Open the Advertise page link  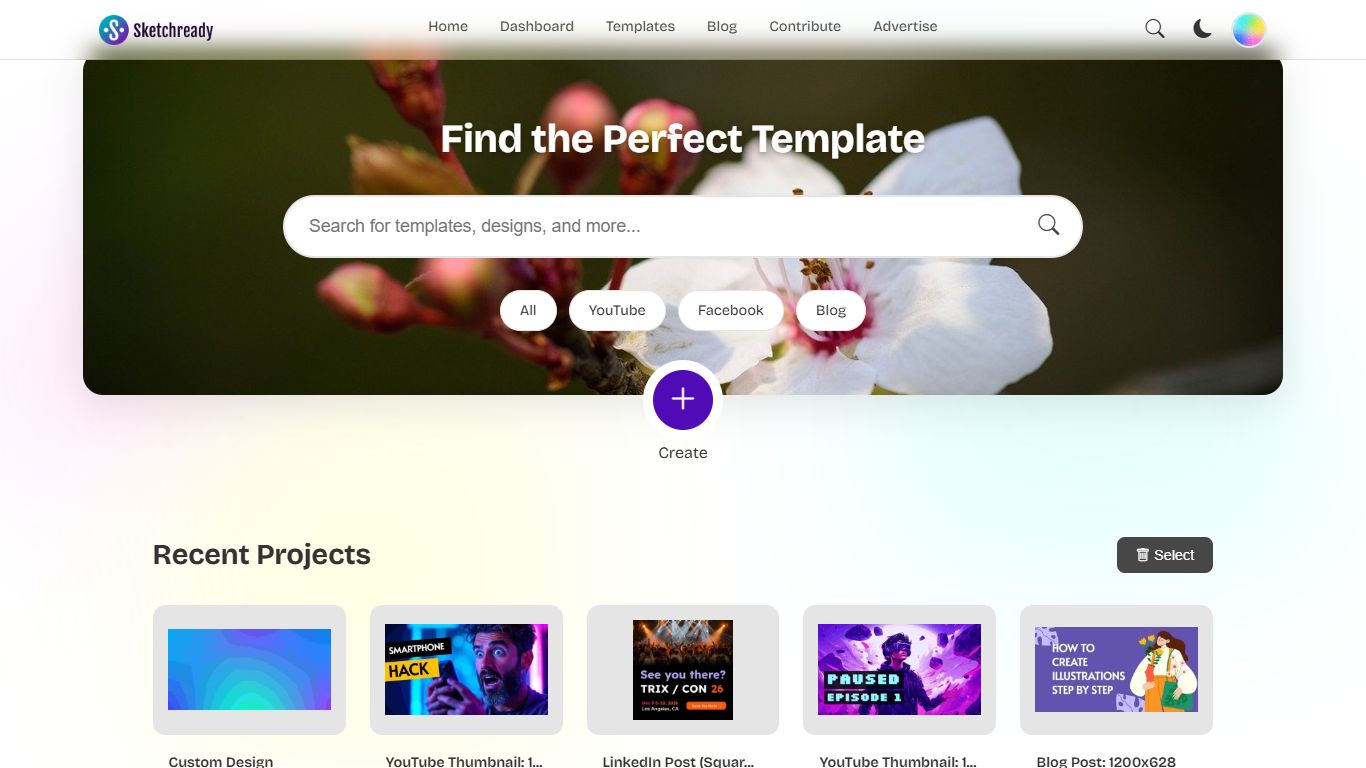click(905, 27)
